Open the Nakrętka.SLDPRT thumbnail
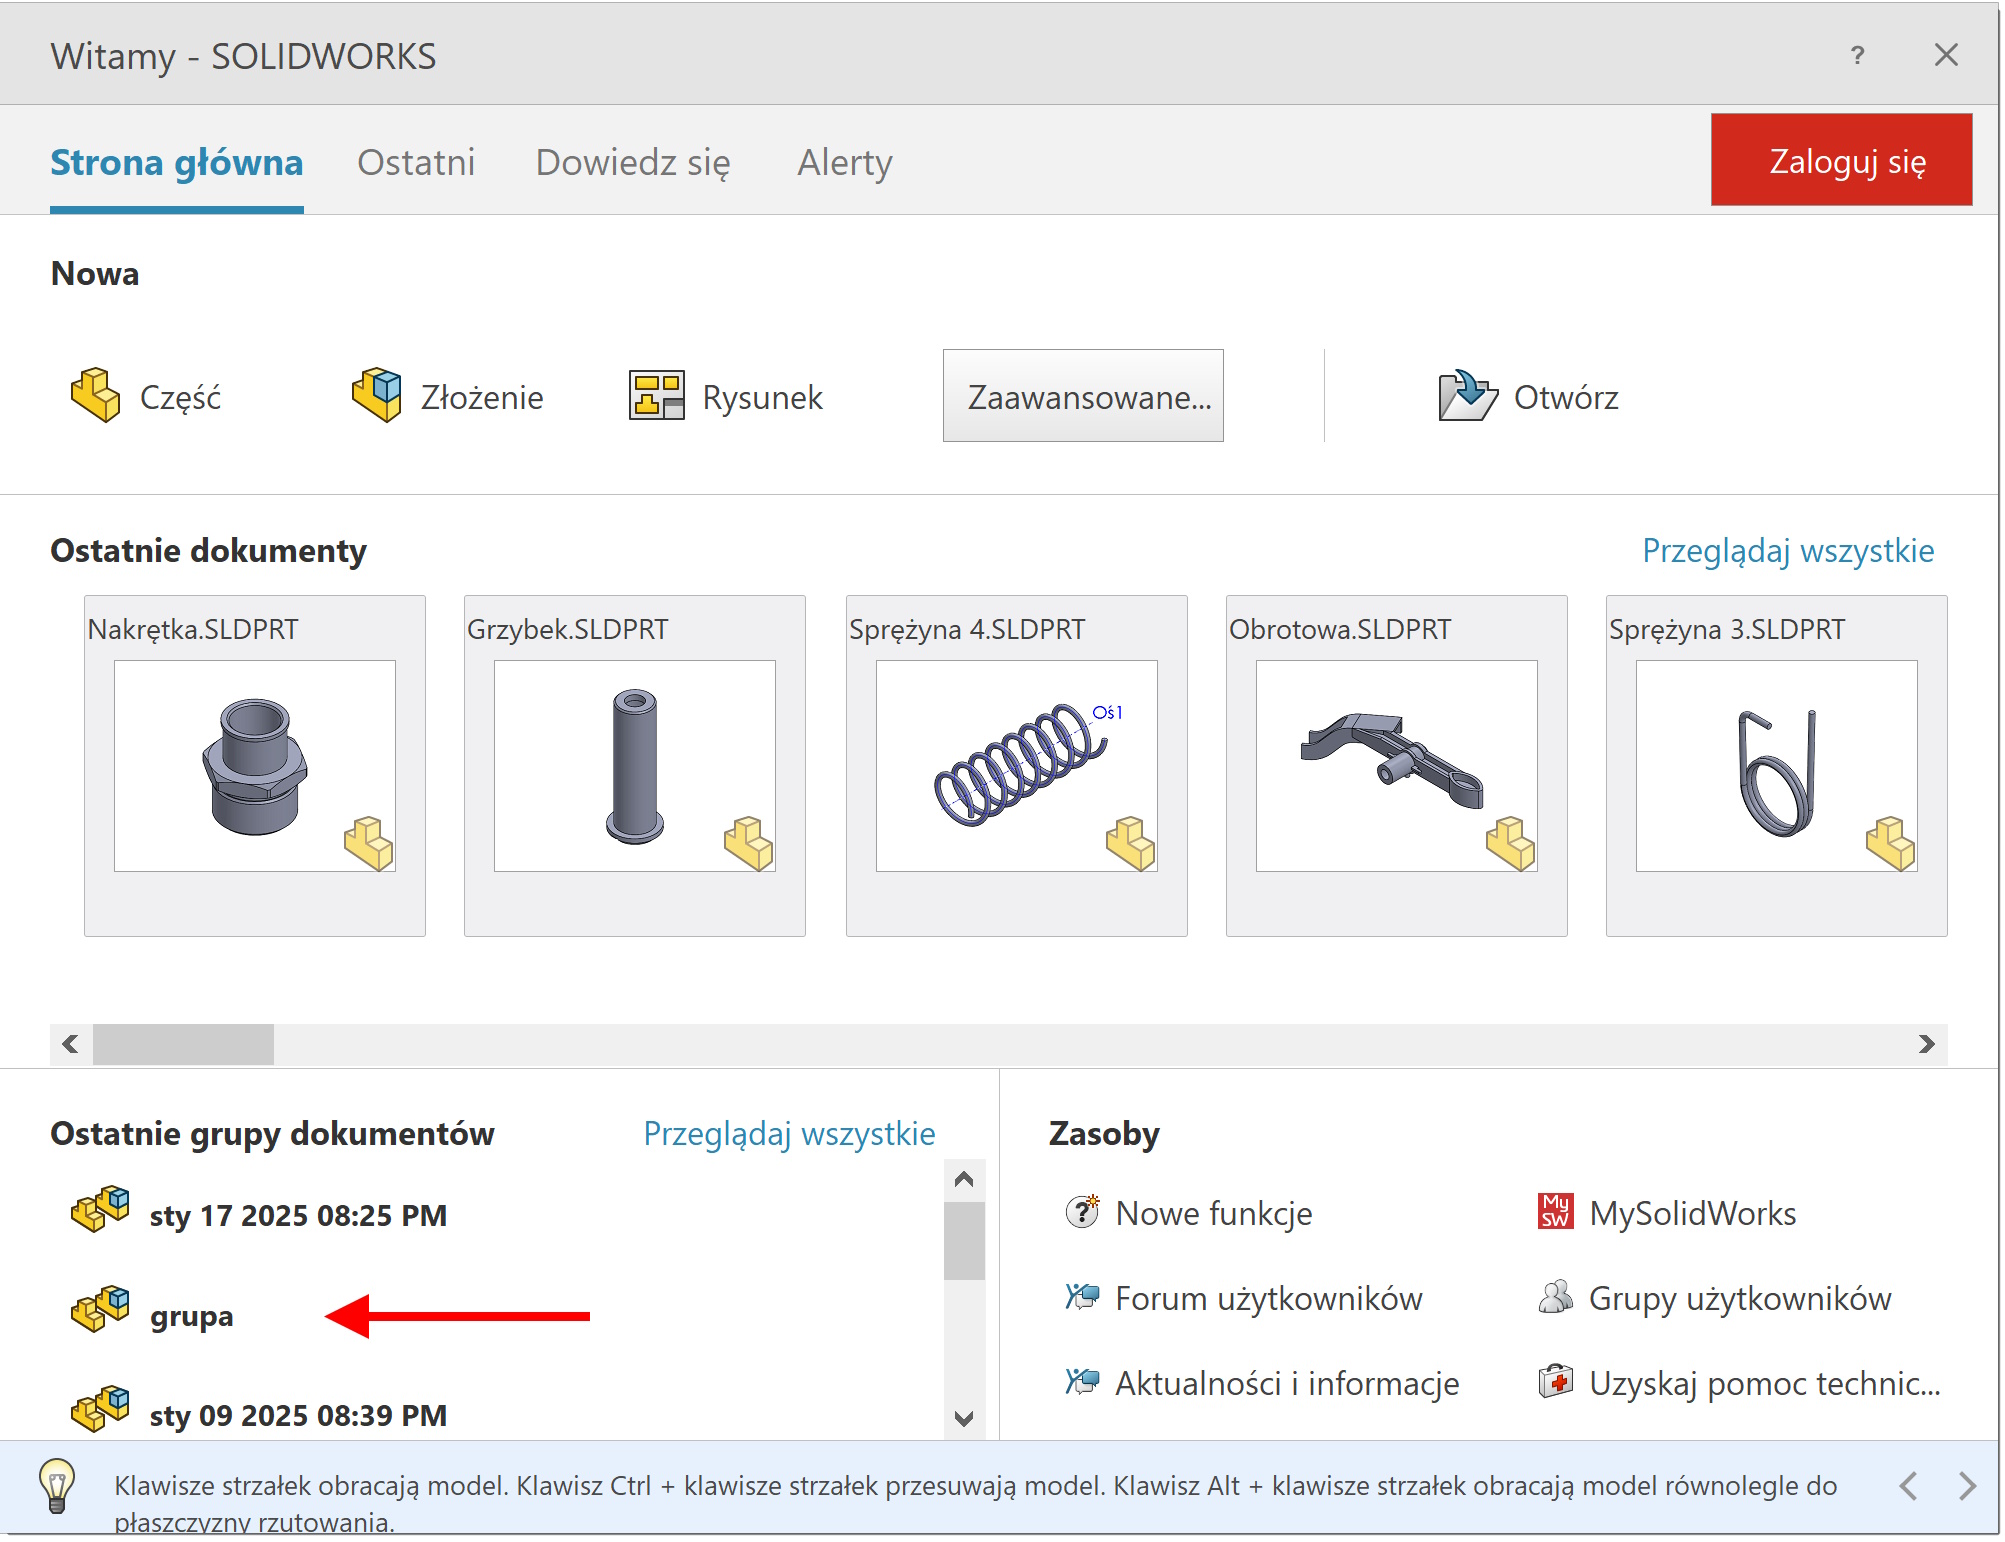 (x=255, y=766)
